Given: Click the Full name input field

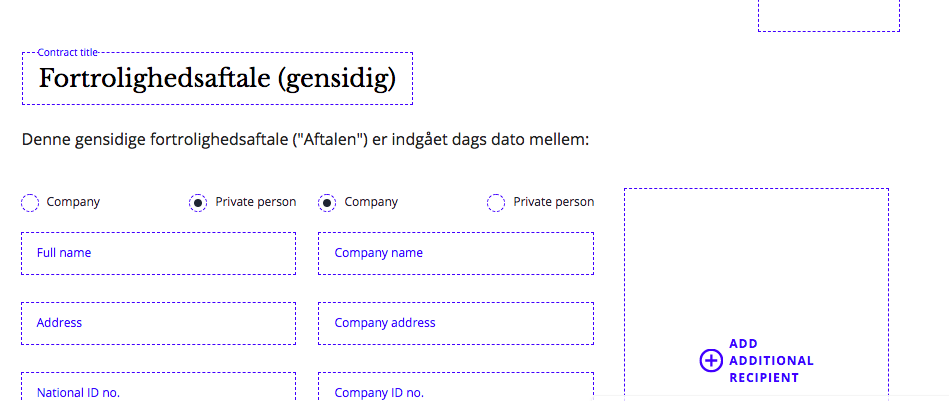Looking at the screenshot, I should point(158,253).
